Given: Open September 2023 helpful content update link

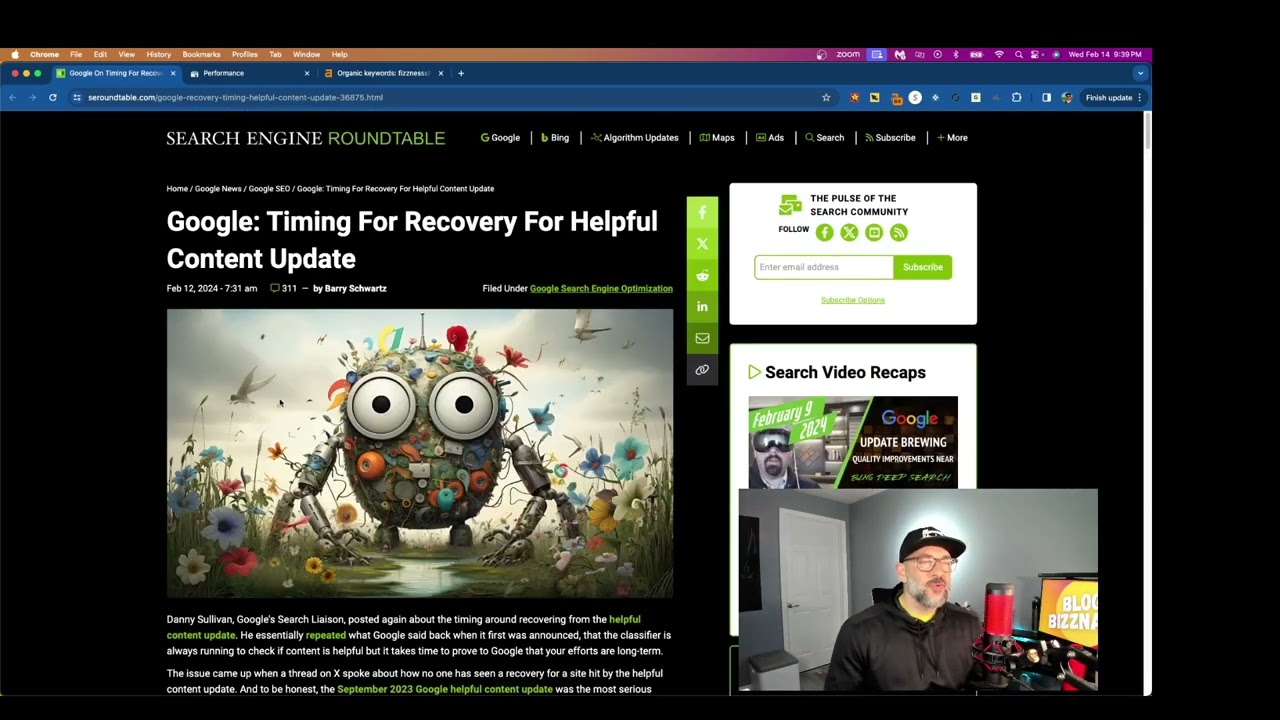Looking at the screenshot, I should point(445,689).
